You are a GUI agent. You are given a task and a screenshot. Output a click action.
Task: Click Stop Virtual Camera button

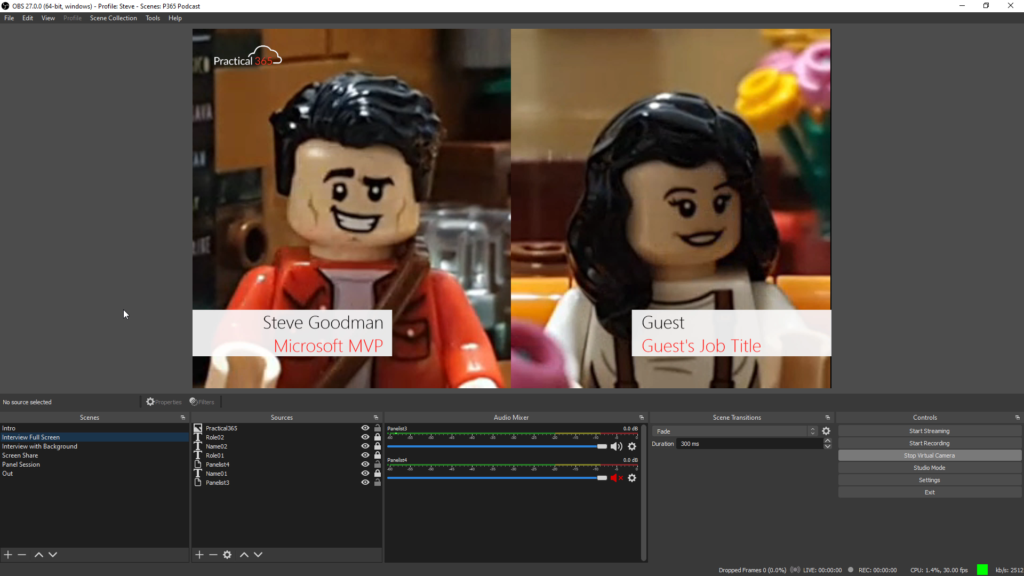pos(929,456)
